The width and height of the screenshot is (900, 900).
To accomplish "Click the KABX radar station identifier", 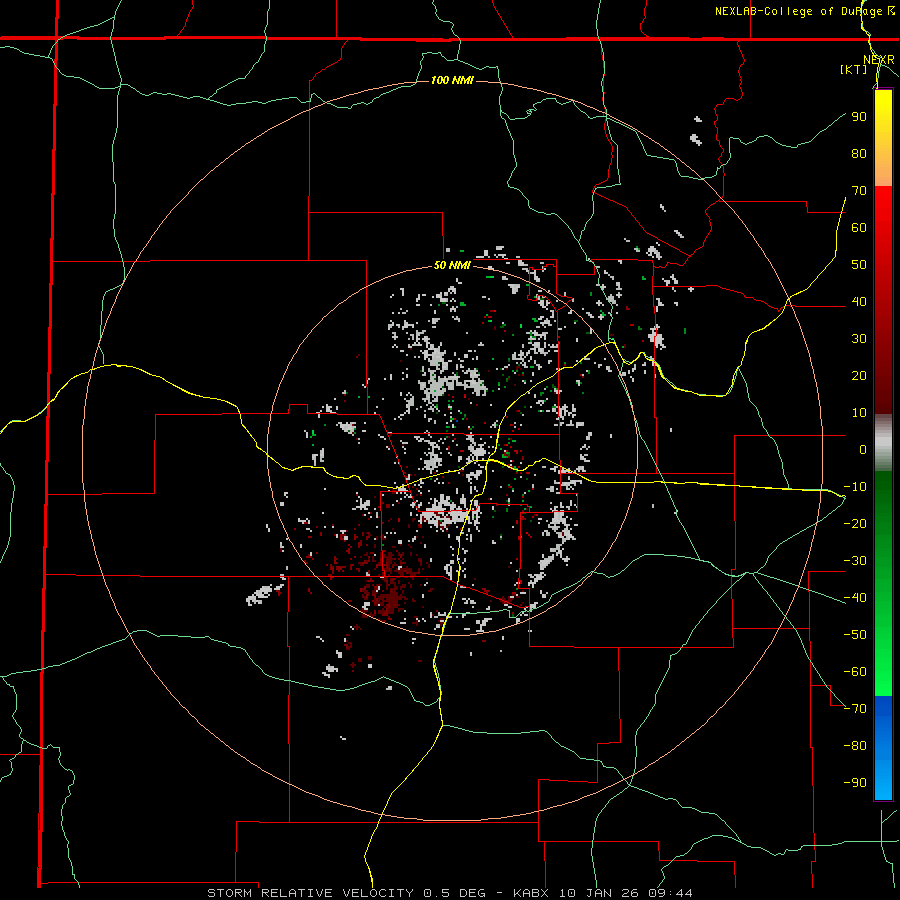I will pyautogui.click(x=533, y=893).
